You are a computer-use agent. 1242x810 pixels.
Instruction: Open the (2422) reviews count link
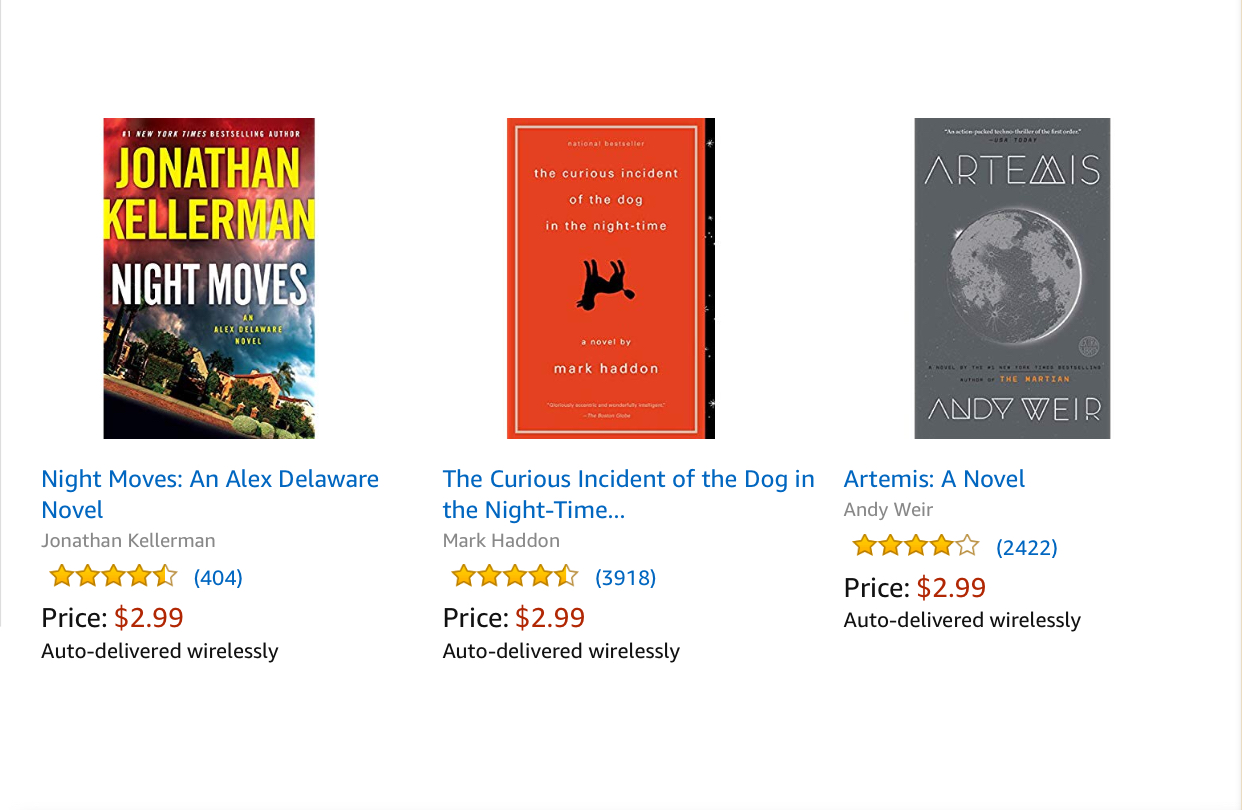tap(1026, 547)
